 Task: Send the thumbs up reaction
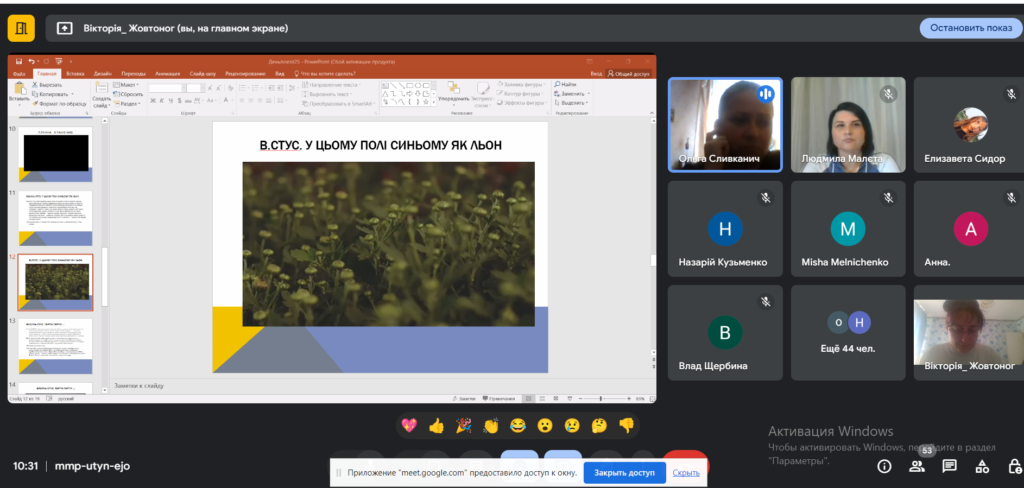pyautogui.click(x=436, y=425)
